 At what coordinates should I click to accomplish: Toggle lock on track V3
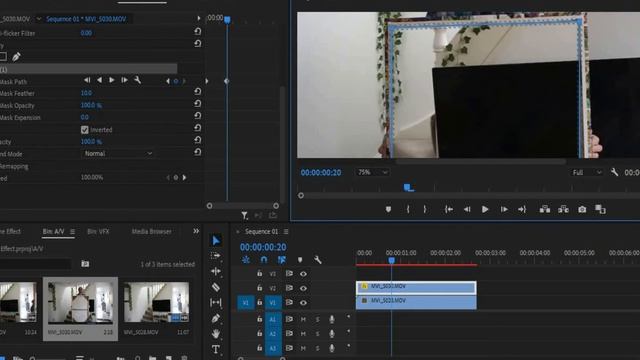260,273
